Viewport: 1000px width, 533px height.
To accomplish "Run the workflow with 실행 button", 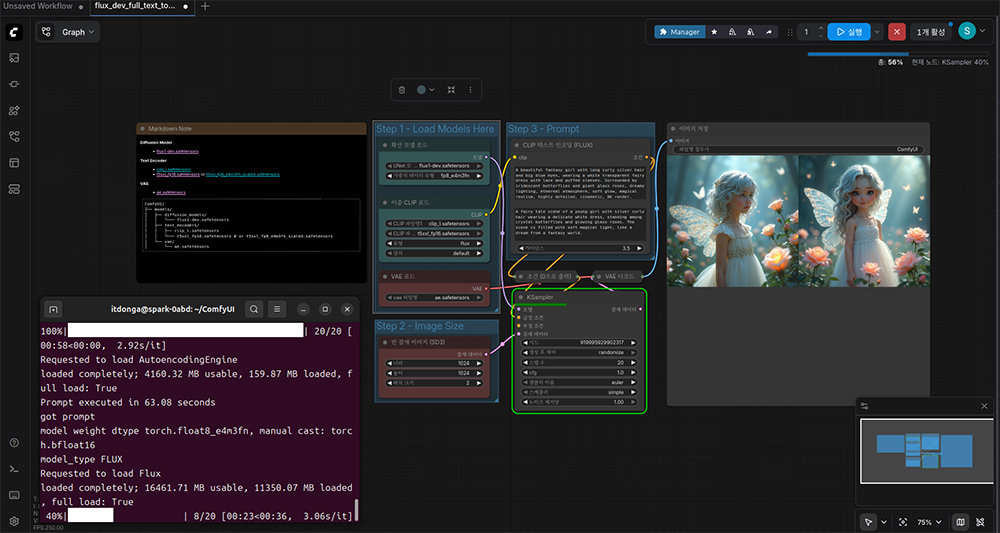I will (x=849, y=32).
